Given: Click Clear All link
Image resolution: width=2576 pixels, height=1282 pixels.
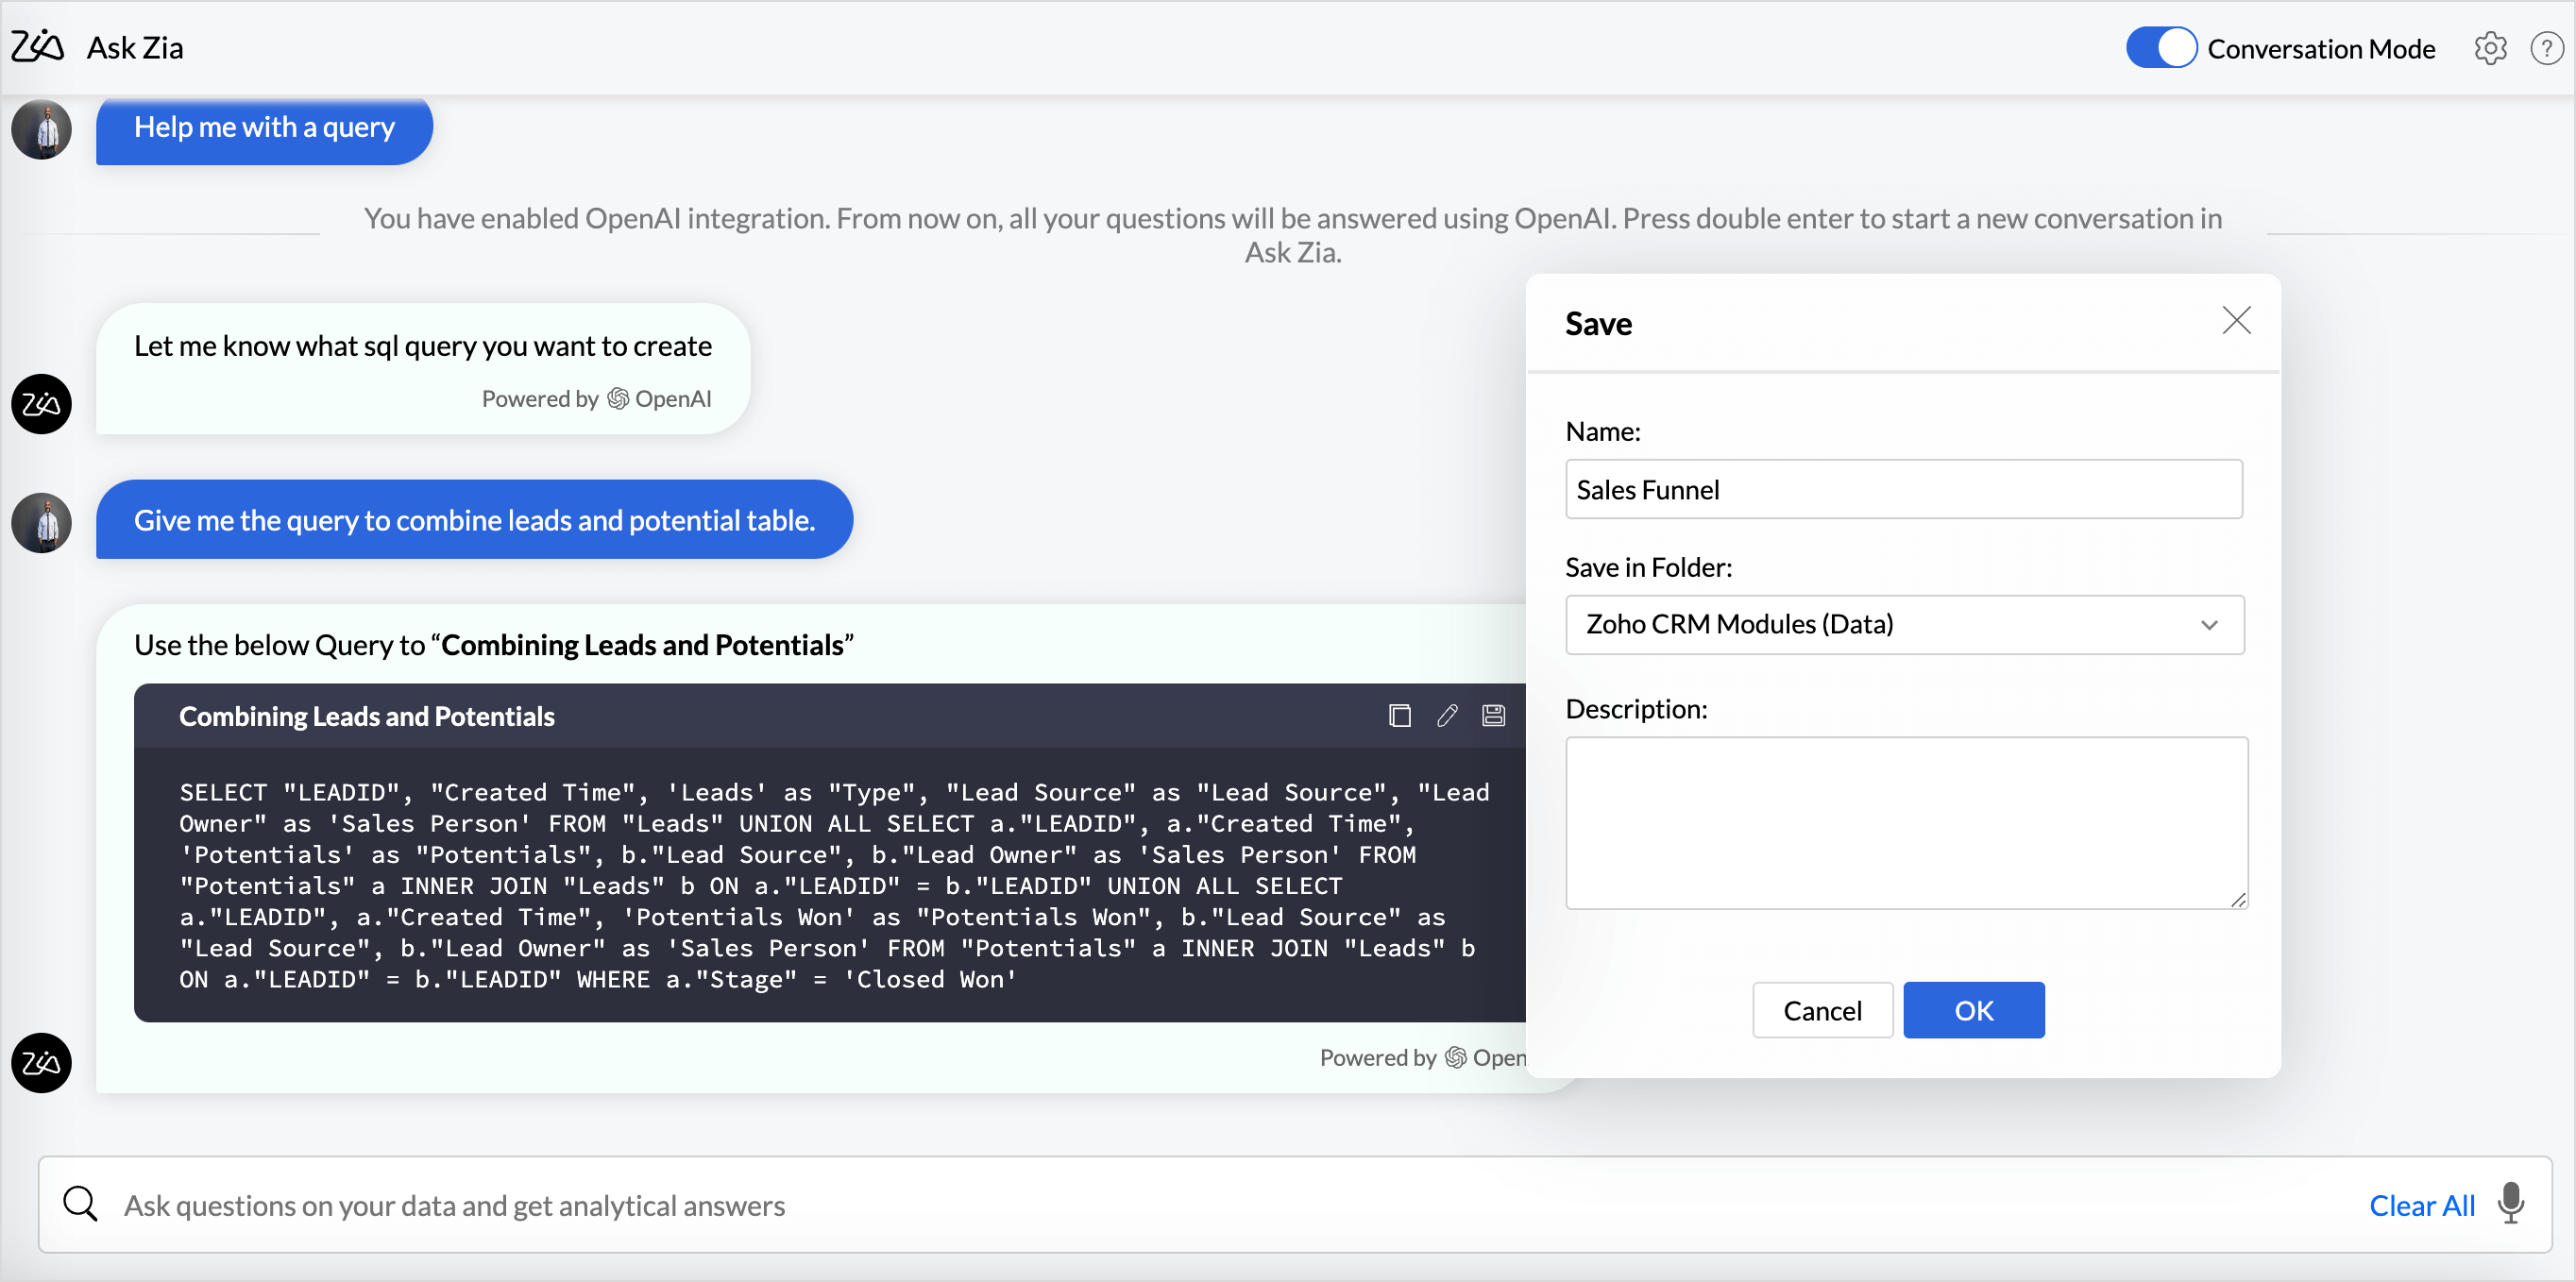Looking at the screenshot, I should click(x=2421, y=1205).
